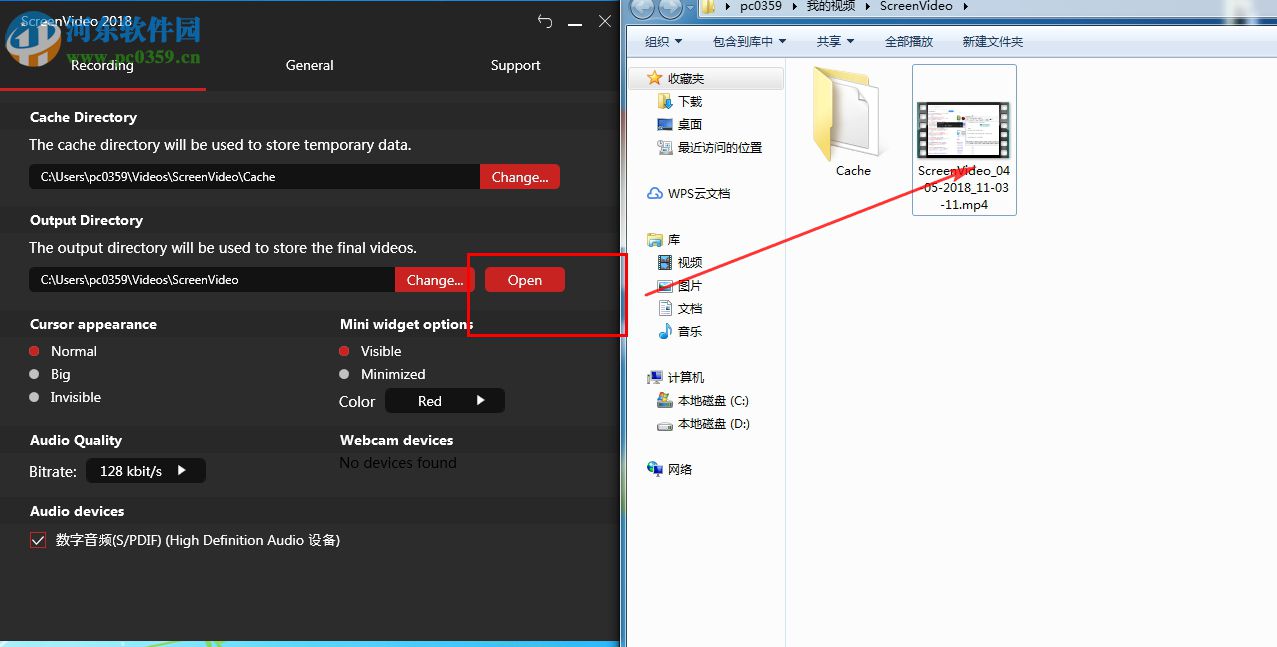Select the Libraries (库) node in Explorer
This screenshot has height=647, width=1277.
click(664, 239)
